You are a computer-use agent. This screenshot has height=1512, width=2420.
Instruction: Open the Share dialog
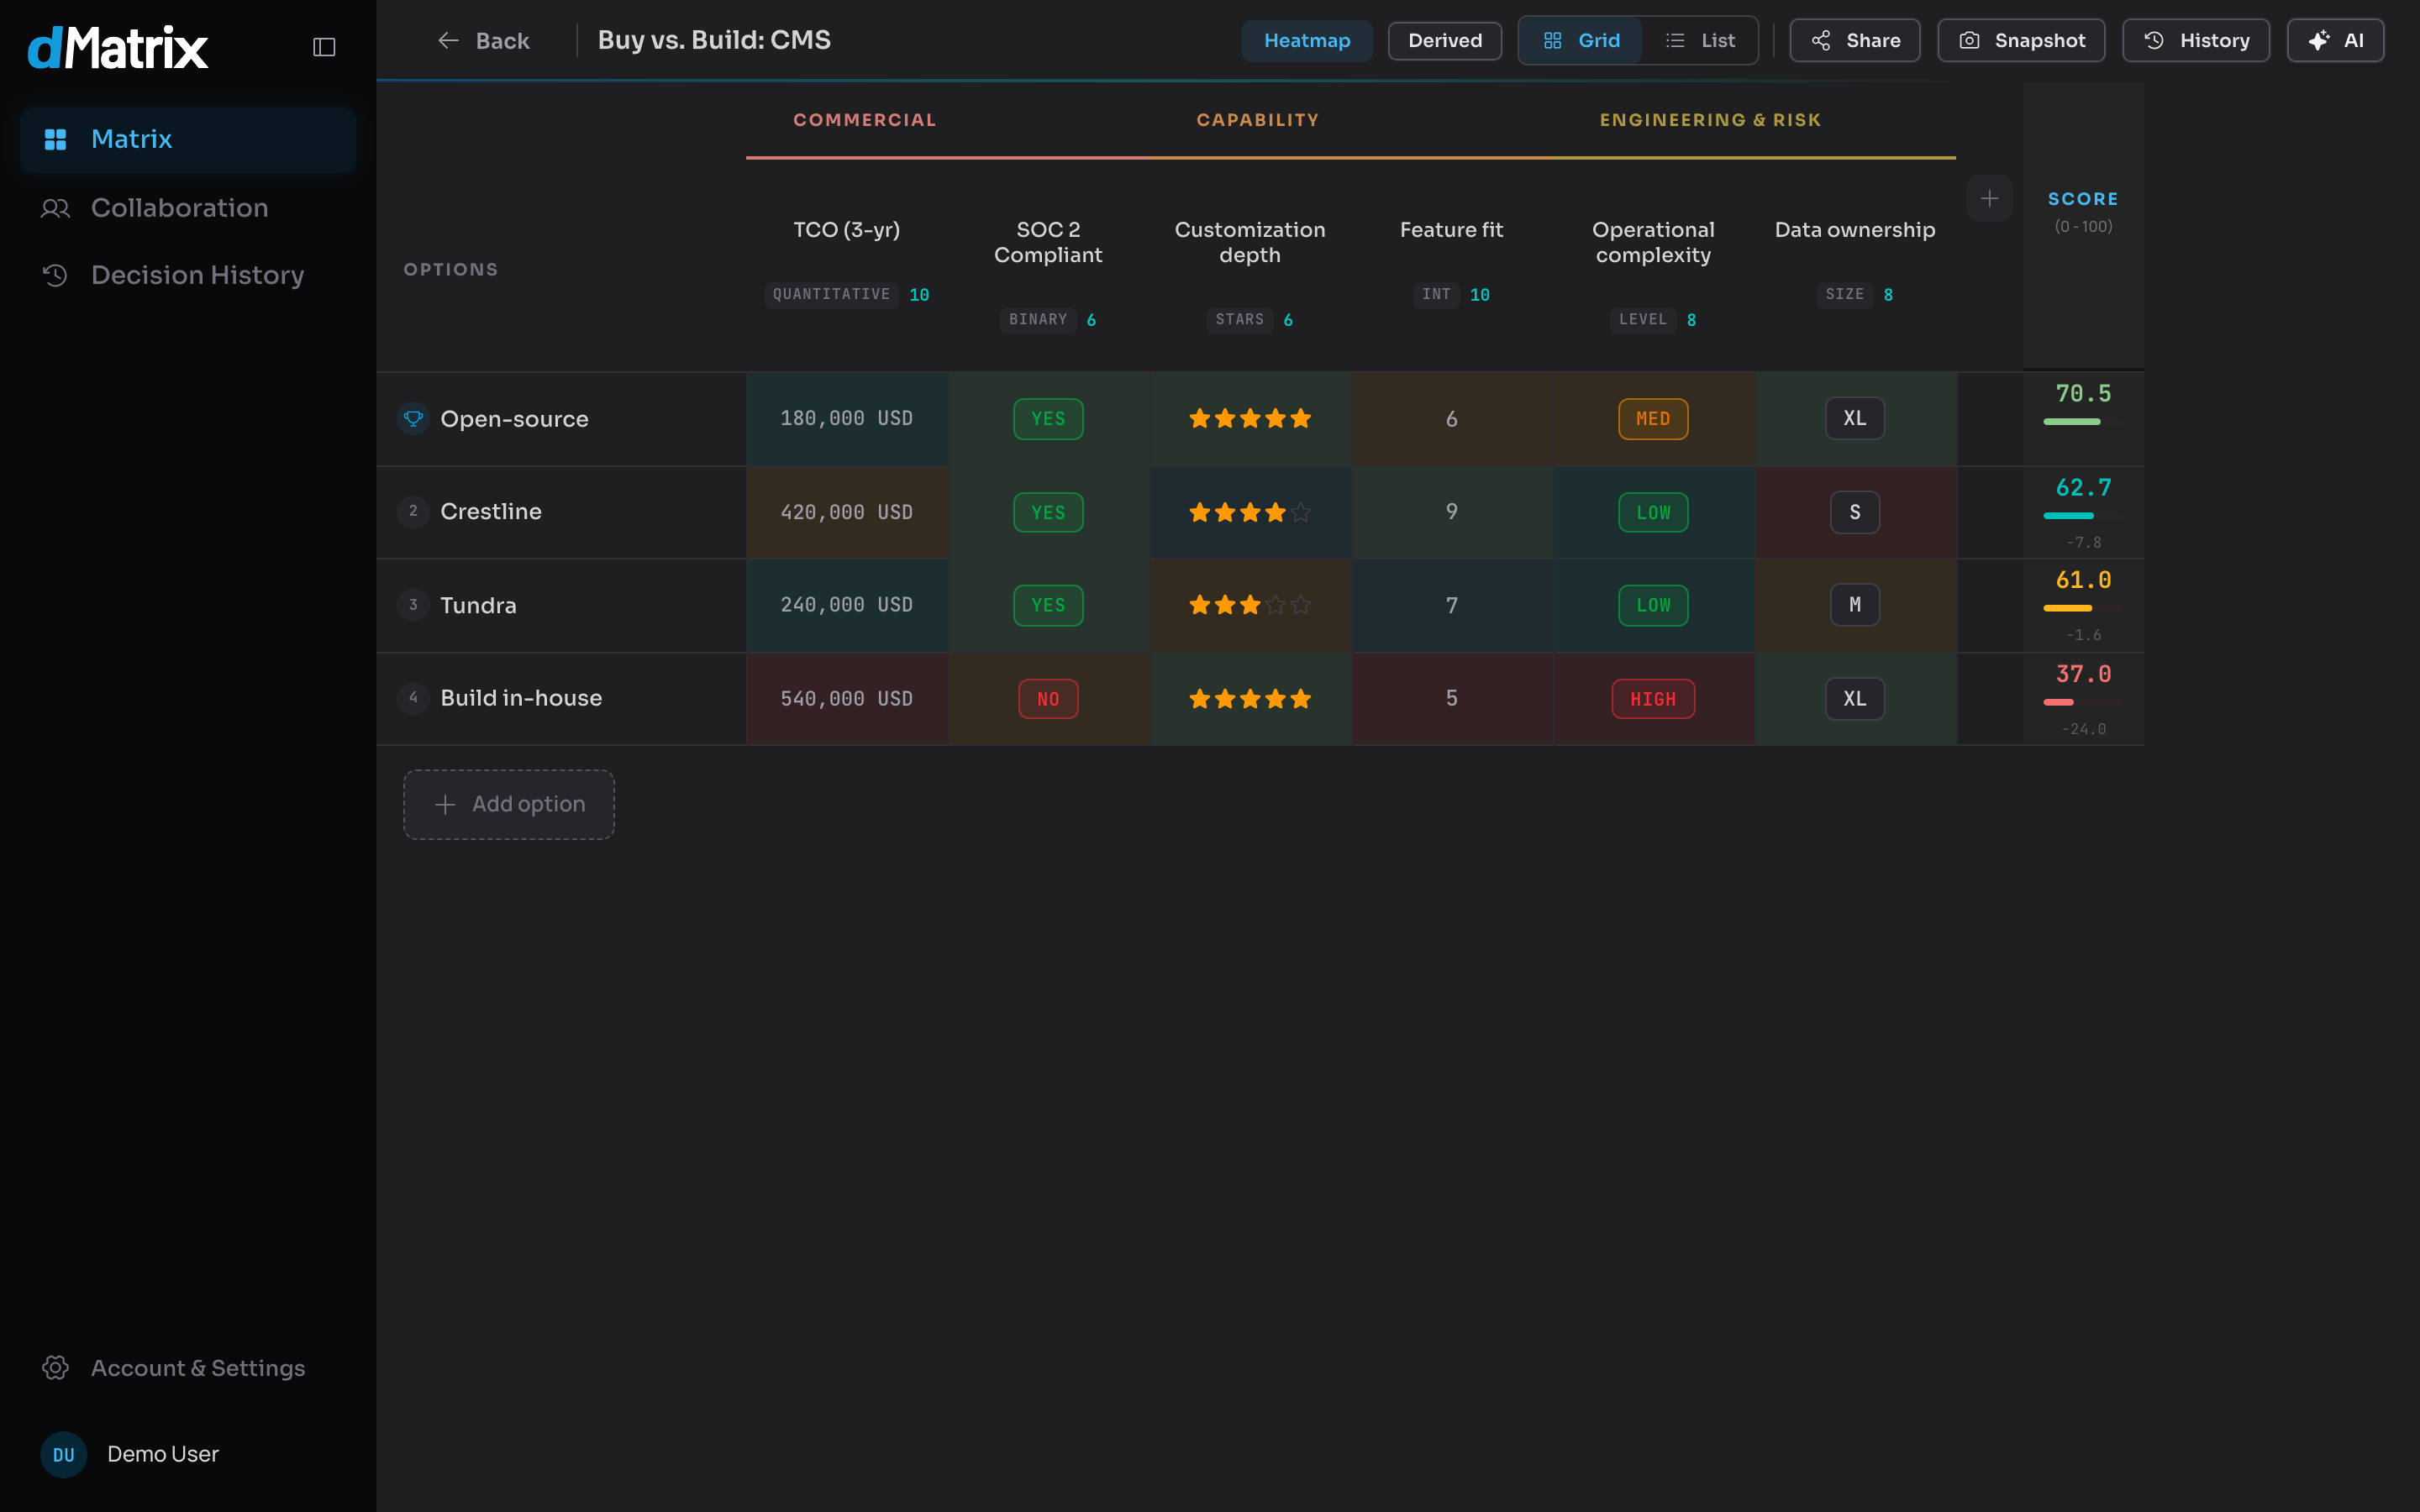point(1855,41)
